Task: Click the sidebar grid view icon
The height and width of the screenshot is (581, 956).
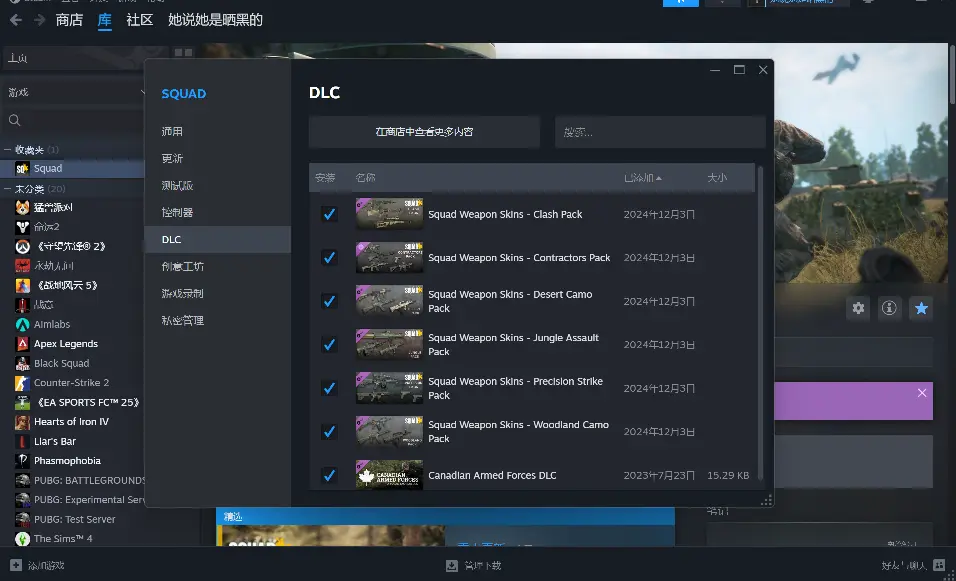Action: point(184,52)
